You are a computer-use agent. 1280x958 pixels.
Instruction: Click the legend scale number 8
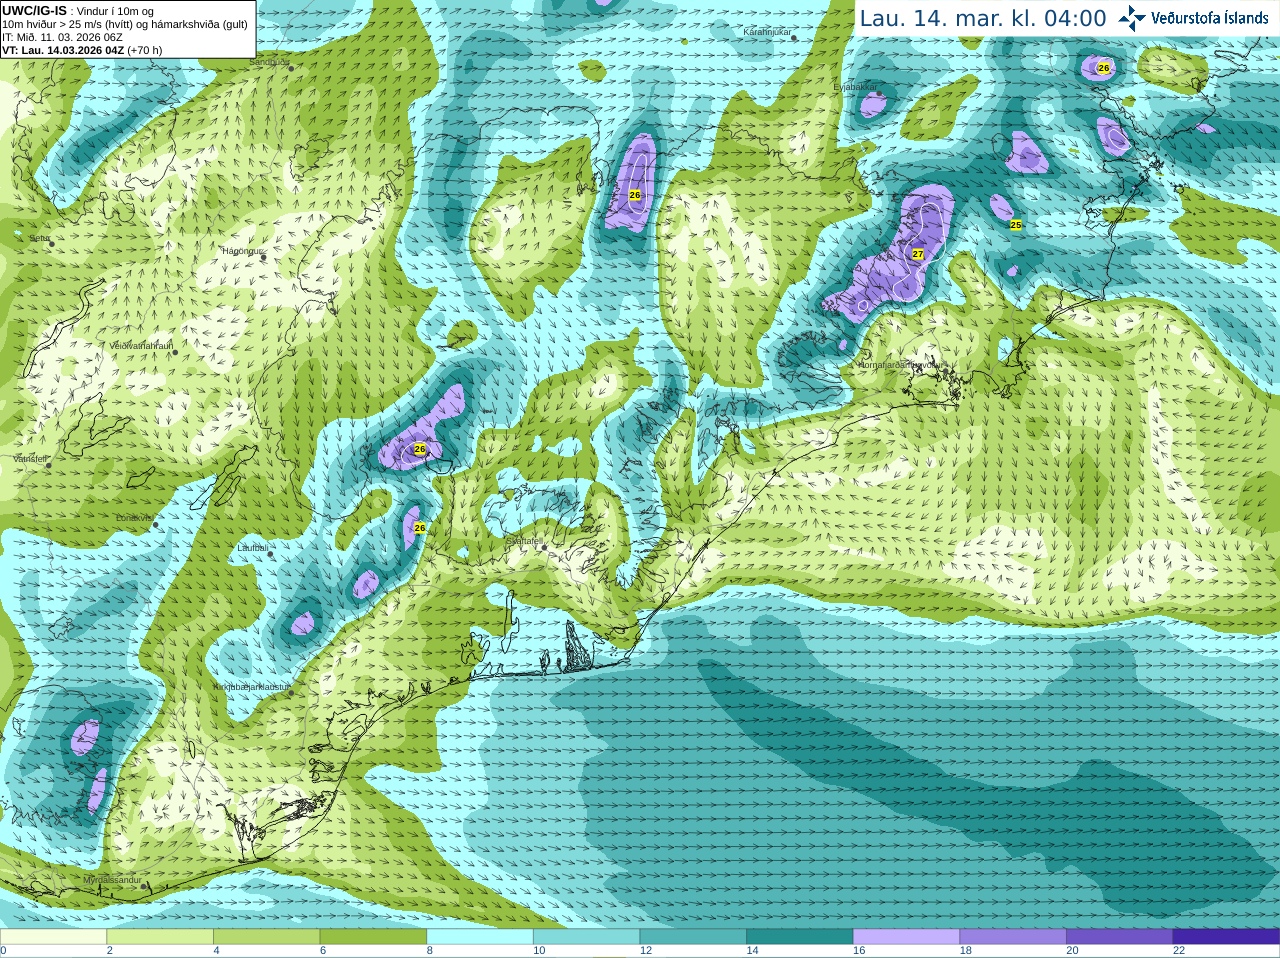click(430, 951)
